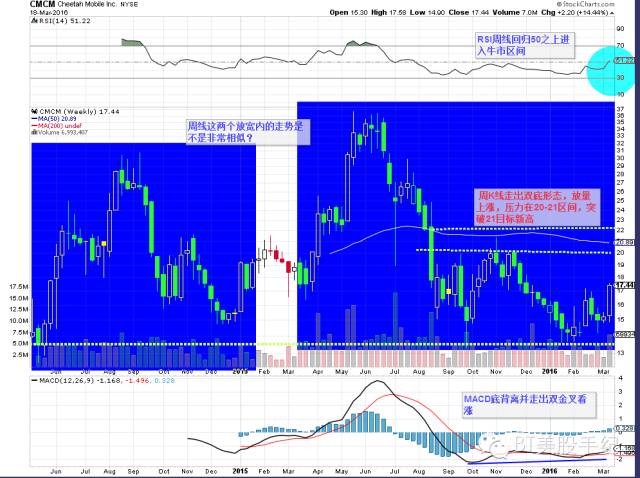Click the MA(50) 20.89 legend entry
This screenshot has width=640, height=478.
click(x=54, y=119)
